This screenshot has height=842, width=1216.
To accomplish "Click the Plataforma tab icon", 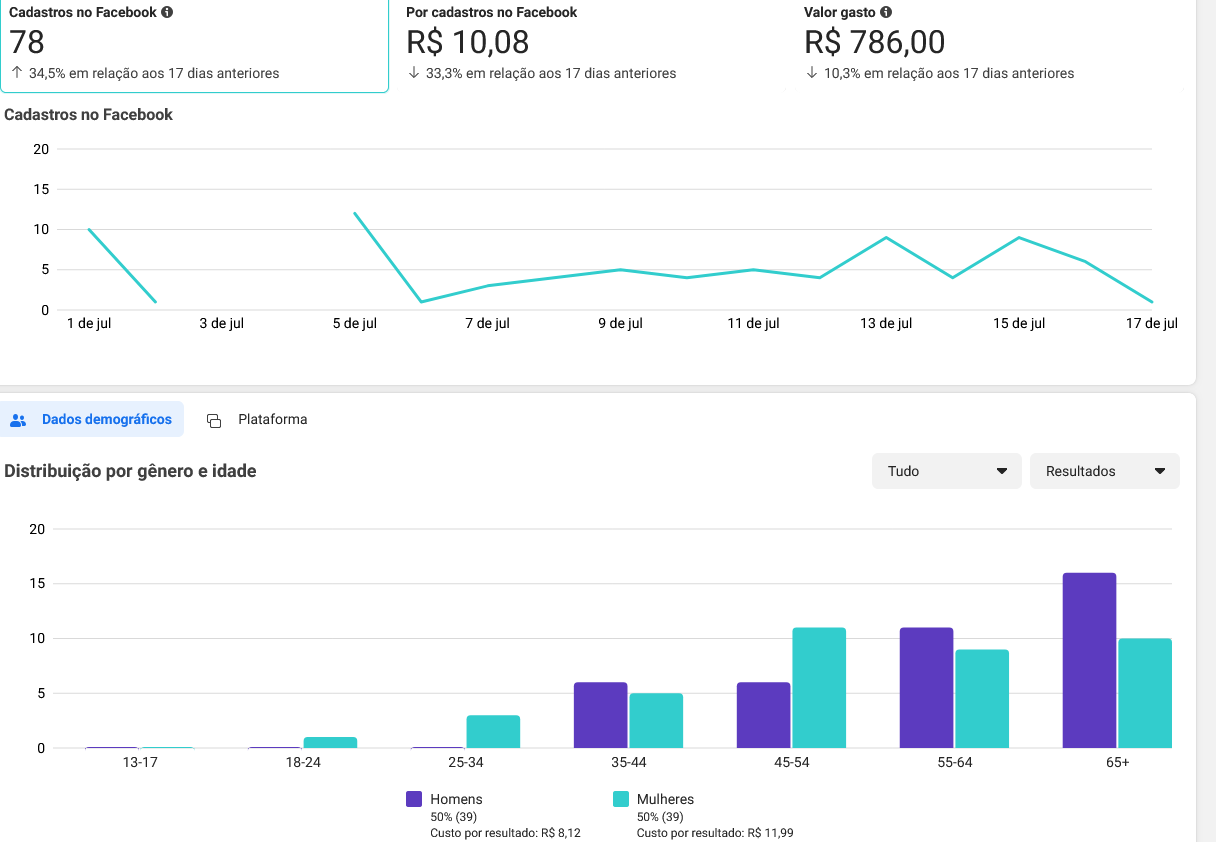I will point(214,420).
